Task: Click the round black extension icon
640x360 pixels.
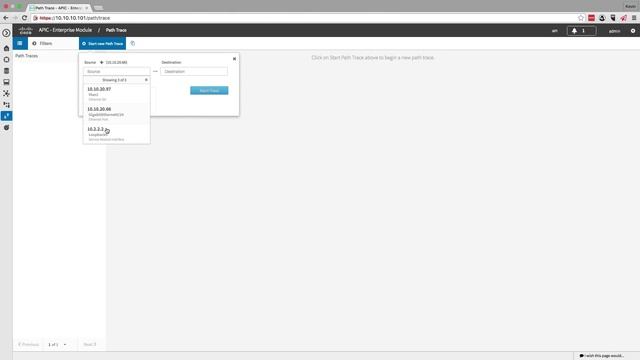Action: (602, 18)
